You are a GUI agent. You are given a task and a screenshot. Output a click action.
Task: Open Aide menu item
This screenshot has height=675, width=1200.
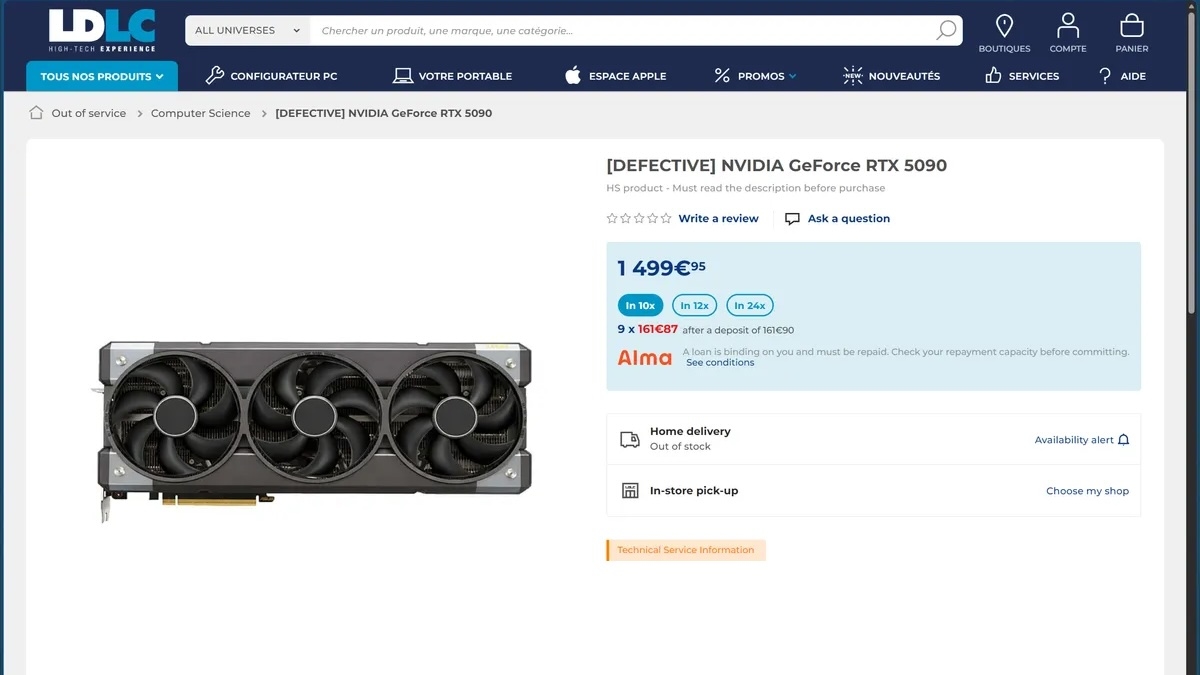click(x=1133, y=76)
